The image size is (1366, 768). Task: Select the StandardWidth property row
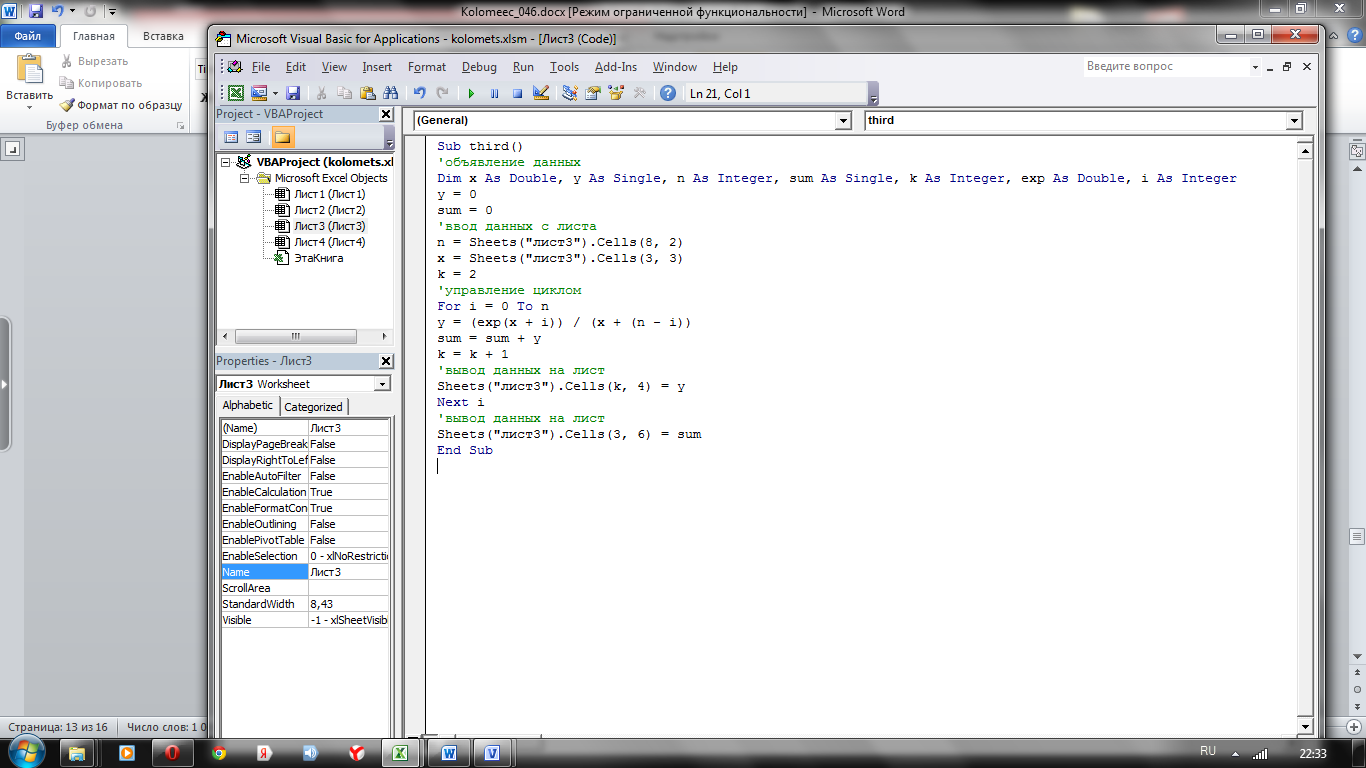305,604
